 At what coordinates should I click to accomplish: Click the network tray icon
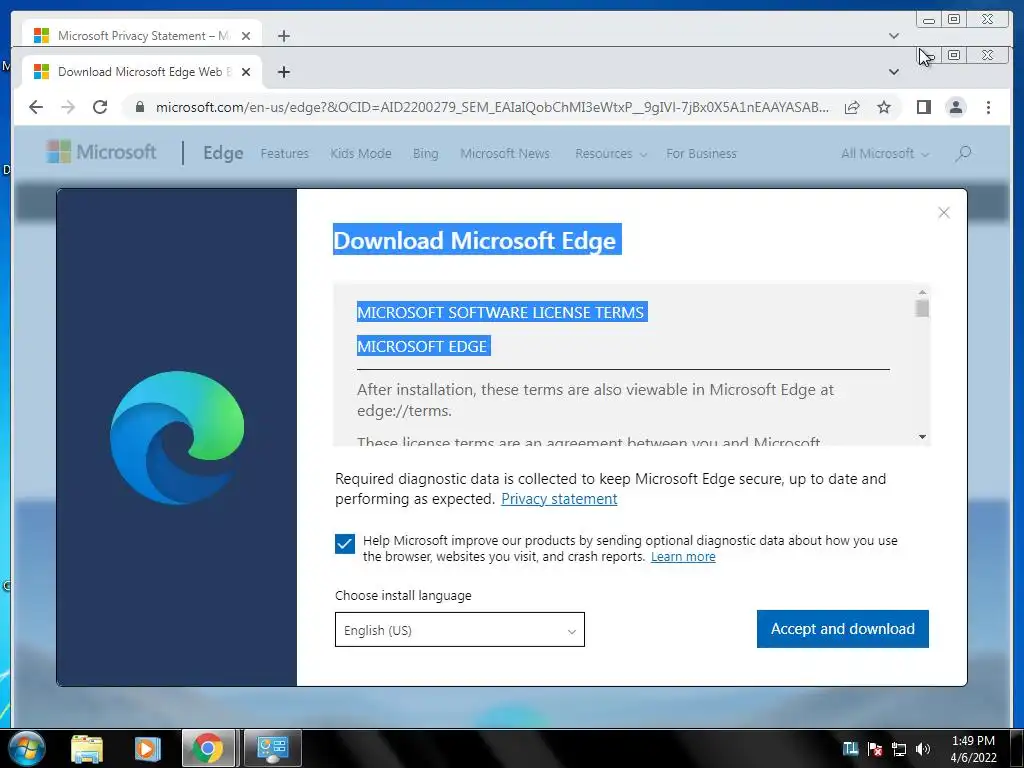(899, 749)
